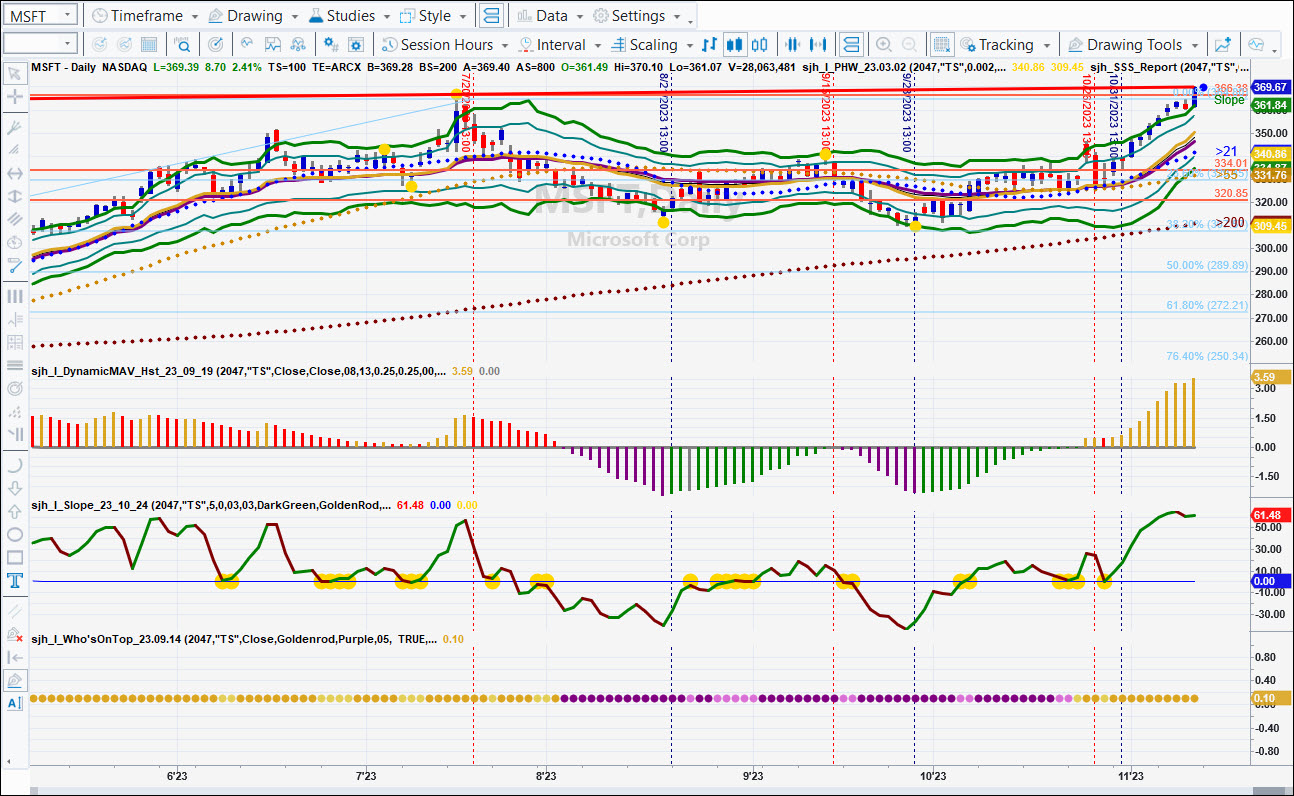The height and width of the screenshot is (796, 1294).
Task: Click the Interval button
Action: [552, 45]
